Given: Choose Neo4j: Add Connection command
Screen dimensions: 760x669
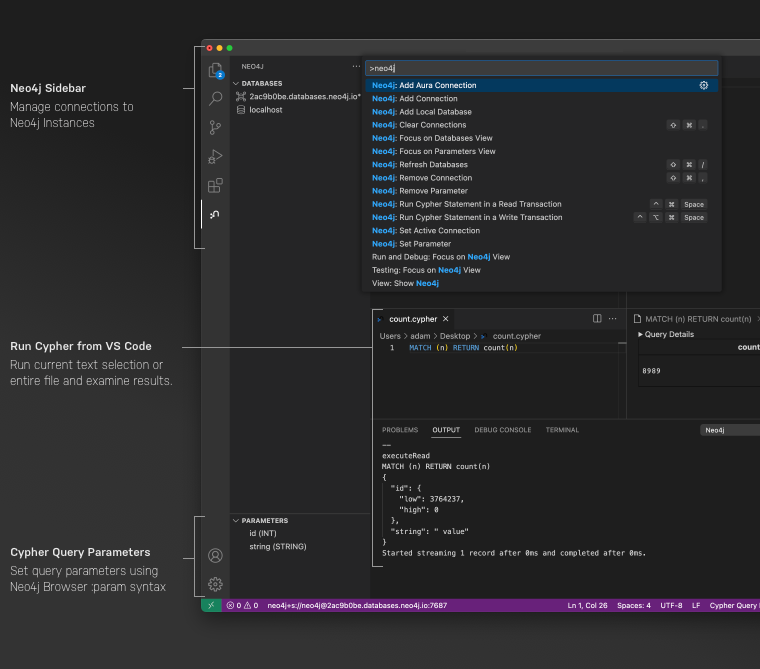Looking at the screenshot, I should [x=541, y=98].
